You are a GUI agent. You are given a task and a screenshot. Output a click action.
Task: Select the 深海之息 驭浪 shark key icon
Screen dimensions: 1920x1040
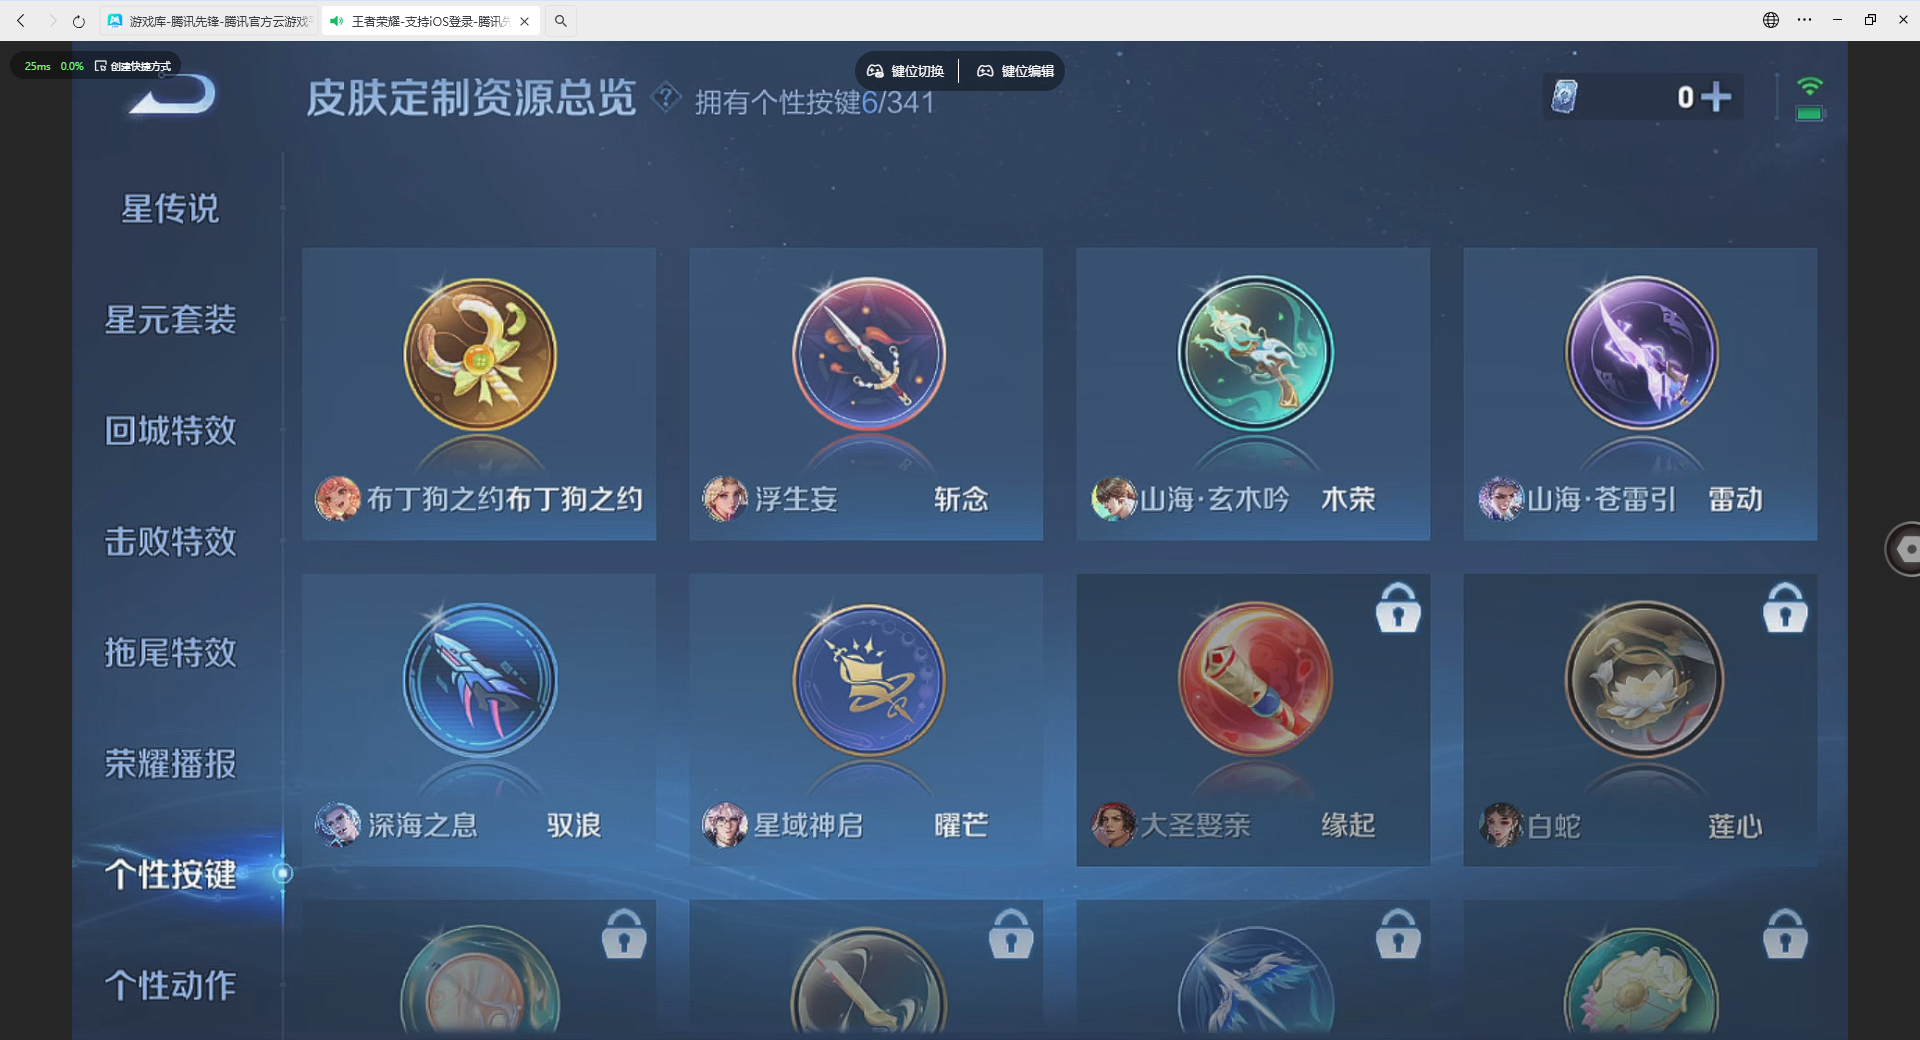480,681
